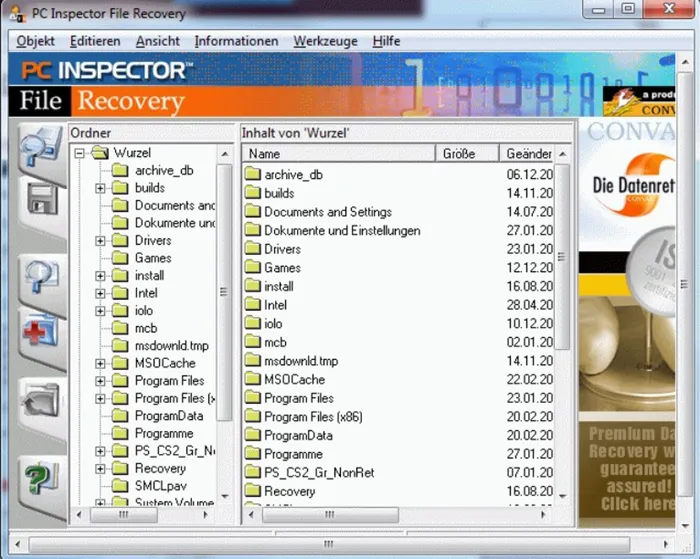Select archive_db in the folder tree
The height and width of the screenshot is (559, 700).
[164, 171]
